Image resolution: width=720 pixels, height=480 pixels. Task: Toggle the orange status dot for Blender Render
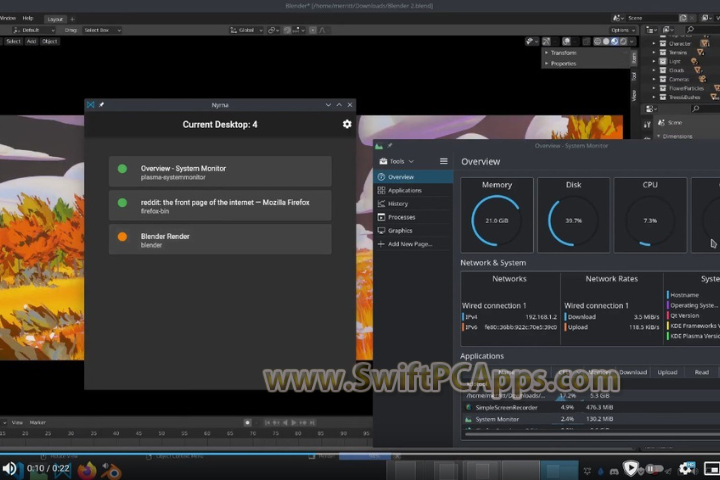tap(122, 237)
